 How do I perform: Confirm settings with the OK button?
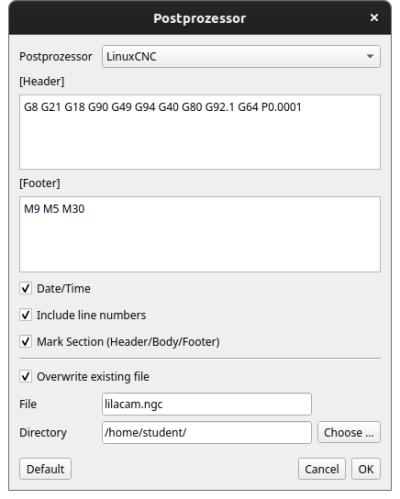[366, 469]
